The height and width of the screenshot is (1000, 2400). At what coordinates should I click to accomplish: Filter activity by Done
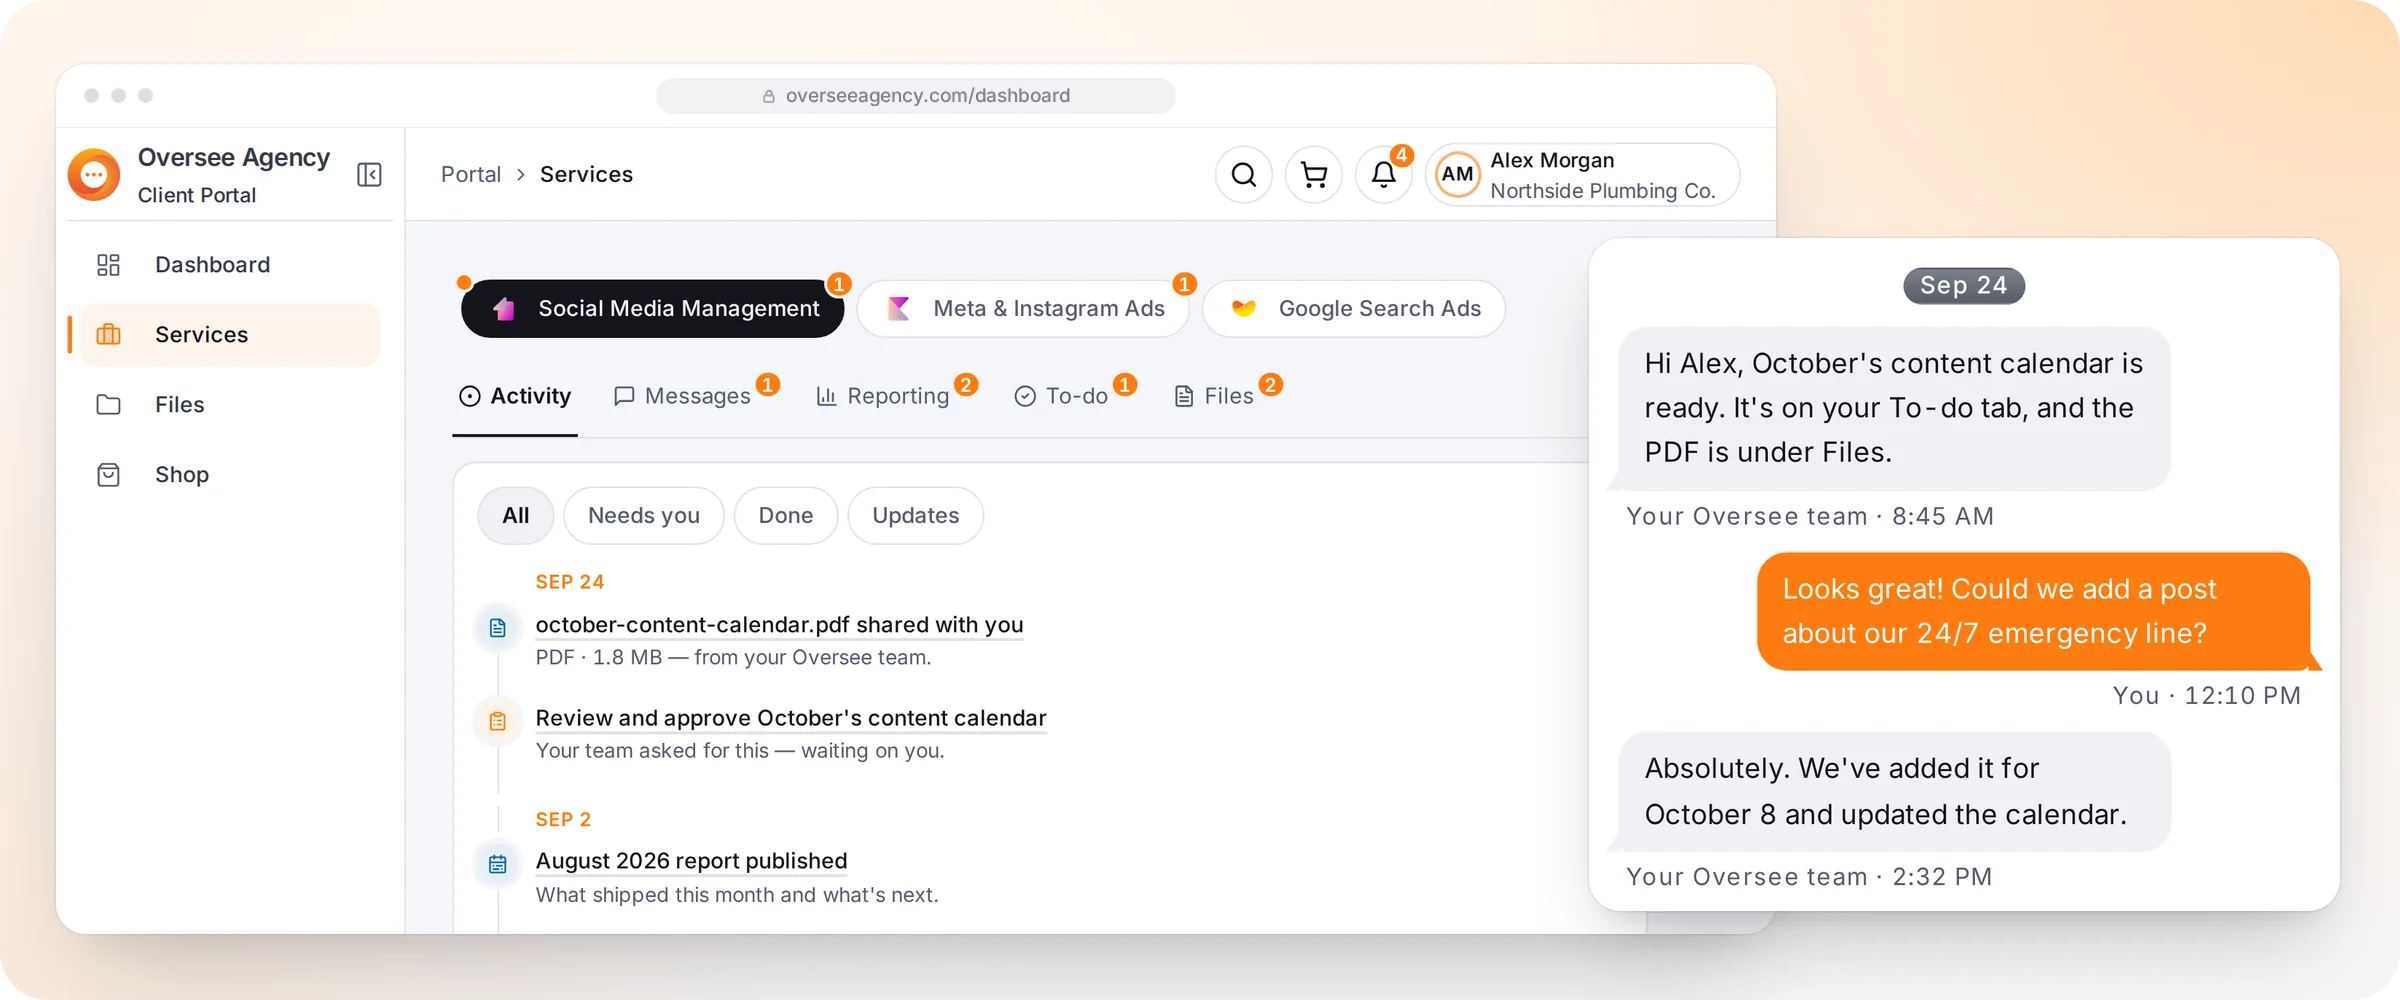coord(786,516)
